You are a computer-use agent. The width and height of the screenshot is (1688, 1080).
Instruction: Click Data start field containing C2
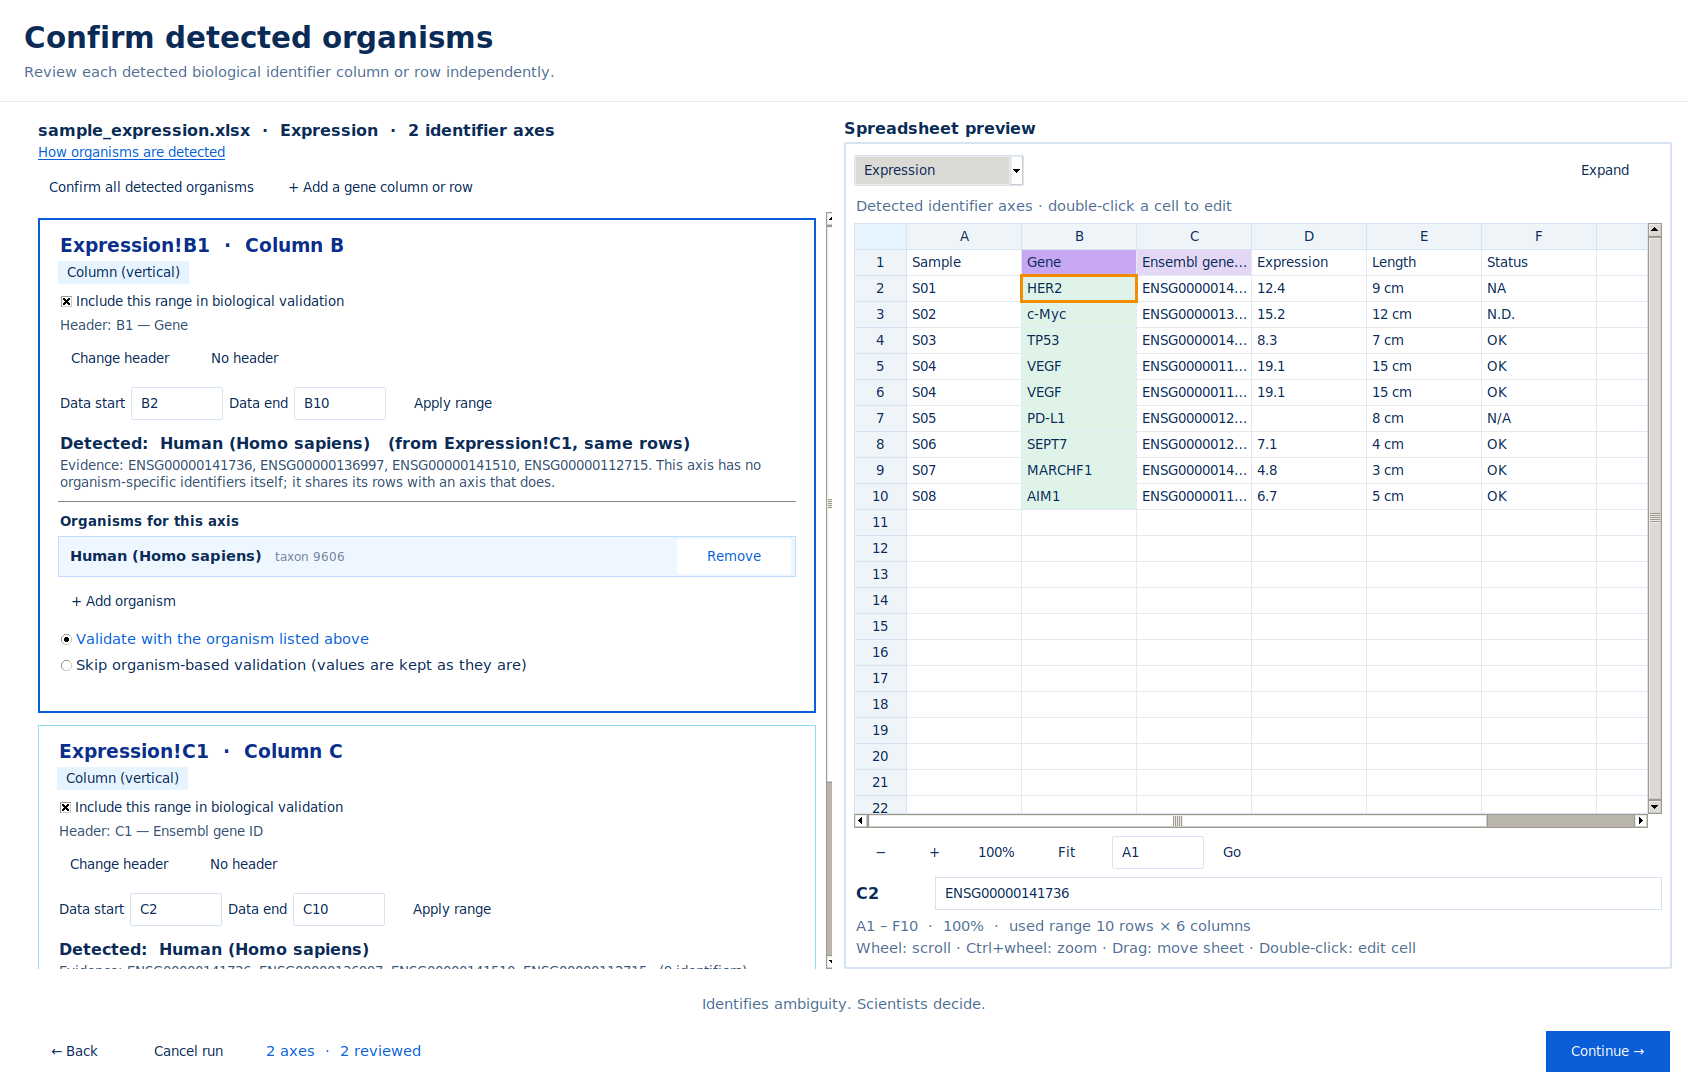pos(176,909)
